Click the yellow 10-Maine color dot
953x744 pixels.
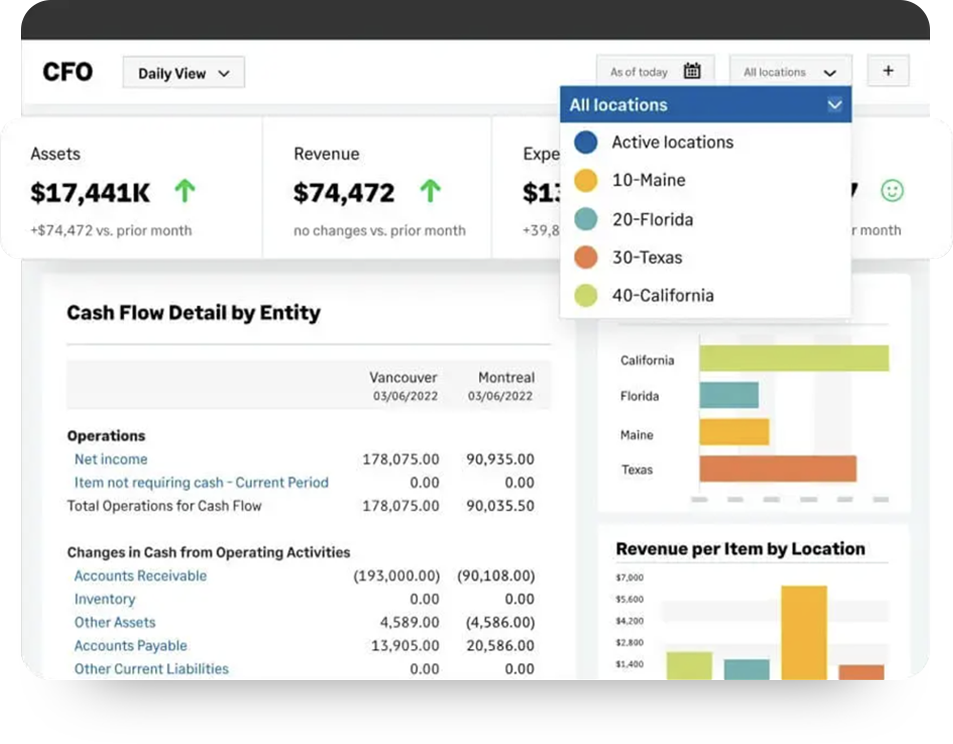(586, 181)
